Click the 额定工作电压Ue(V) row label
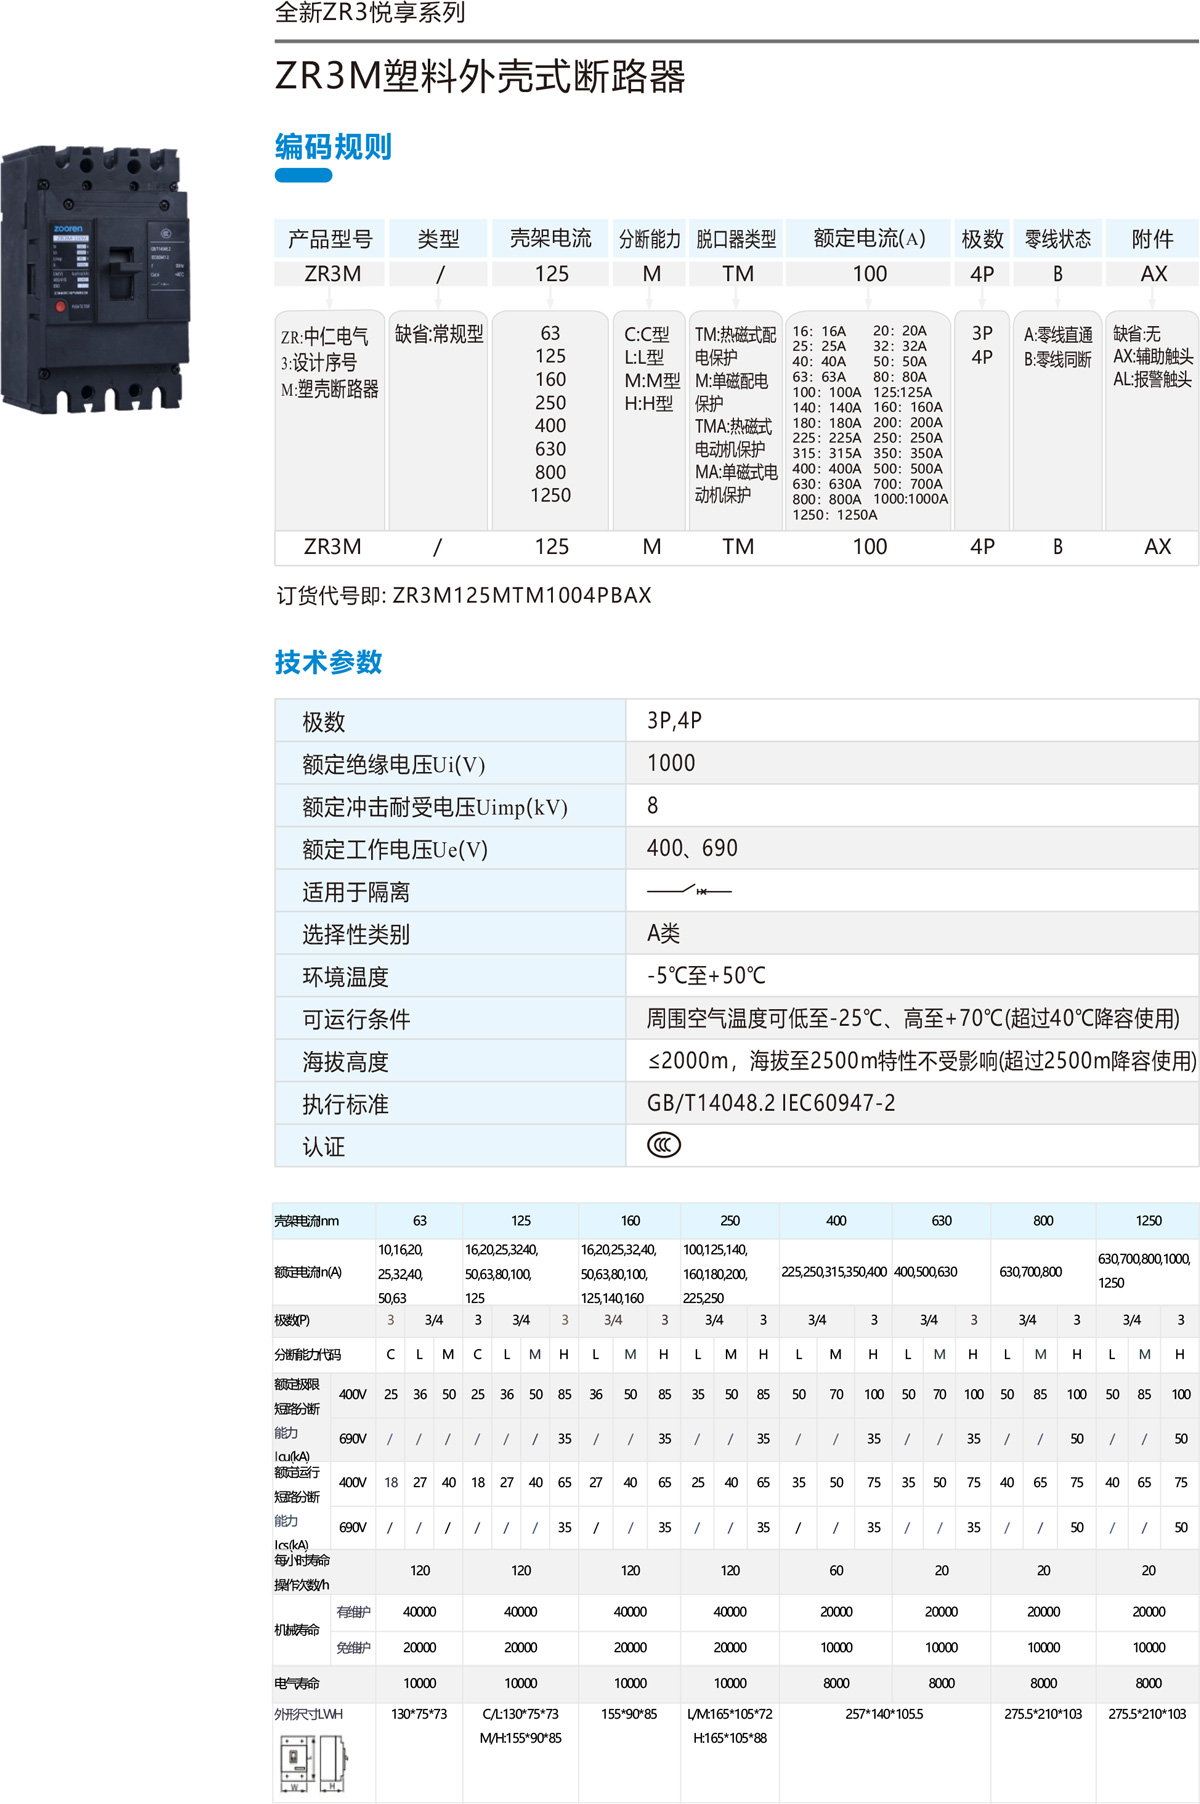The height and width of the screenshot is (1804, 1200). 395,849
